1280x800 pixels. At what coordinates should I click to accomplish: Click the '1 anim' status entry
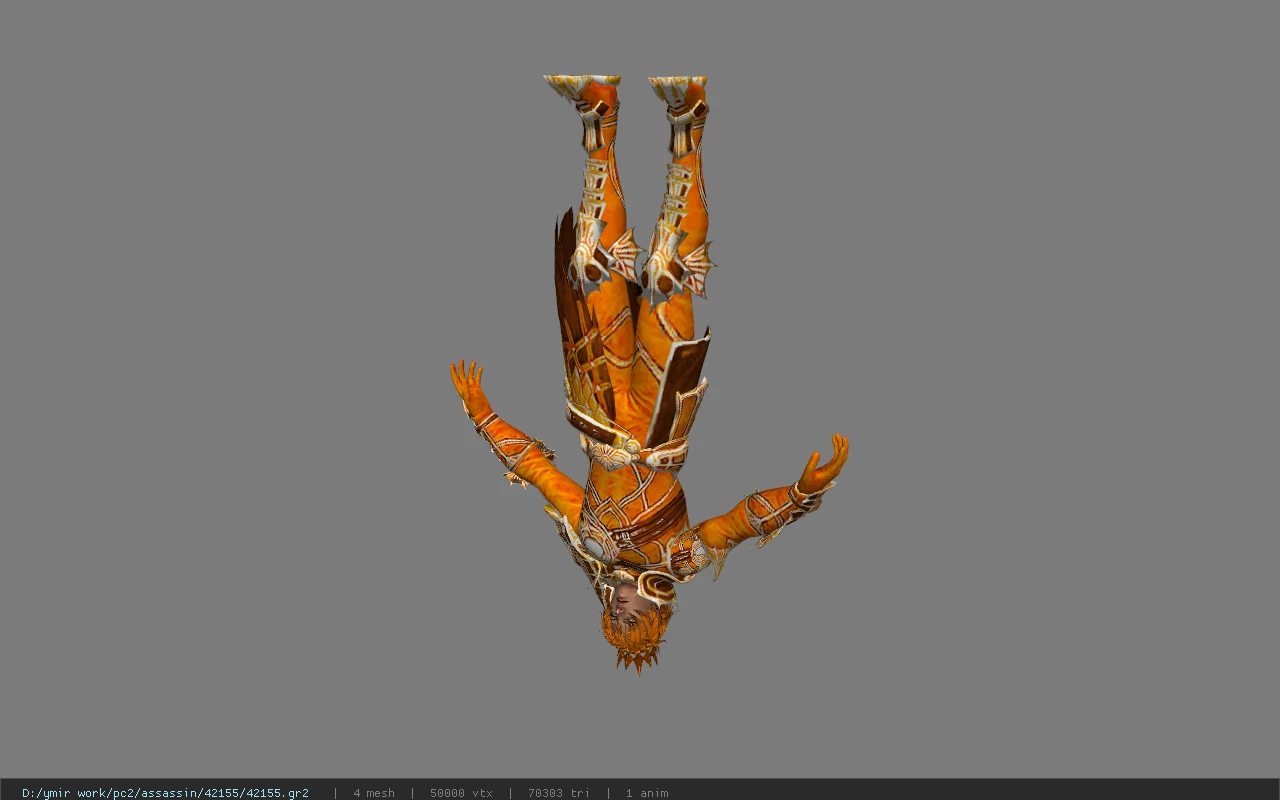tap(647, 793)
